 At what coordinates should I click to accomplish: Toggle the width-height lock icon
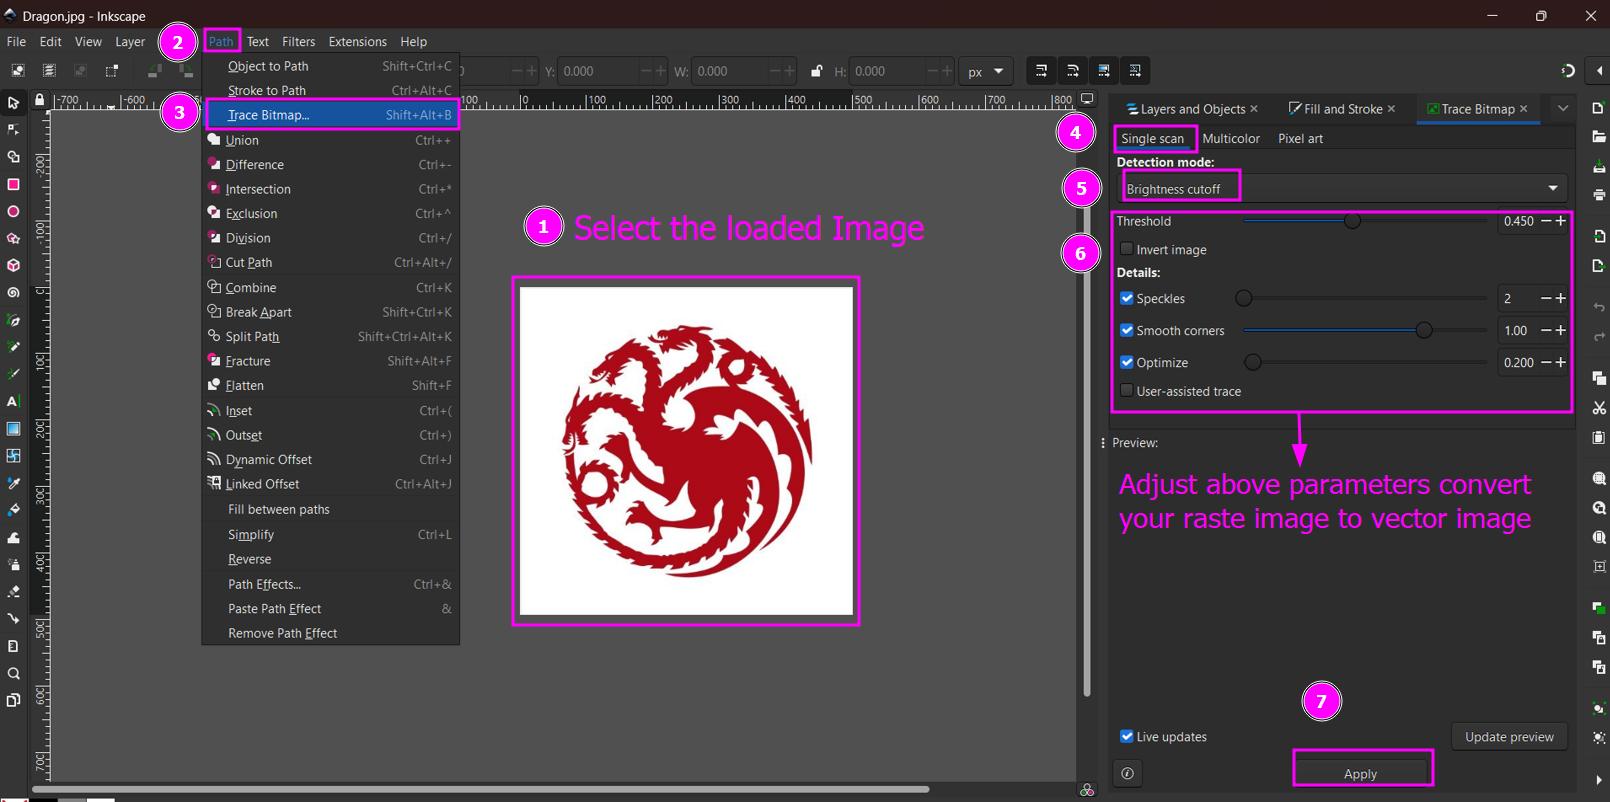coord(816,71)
